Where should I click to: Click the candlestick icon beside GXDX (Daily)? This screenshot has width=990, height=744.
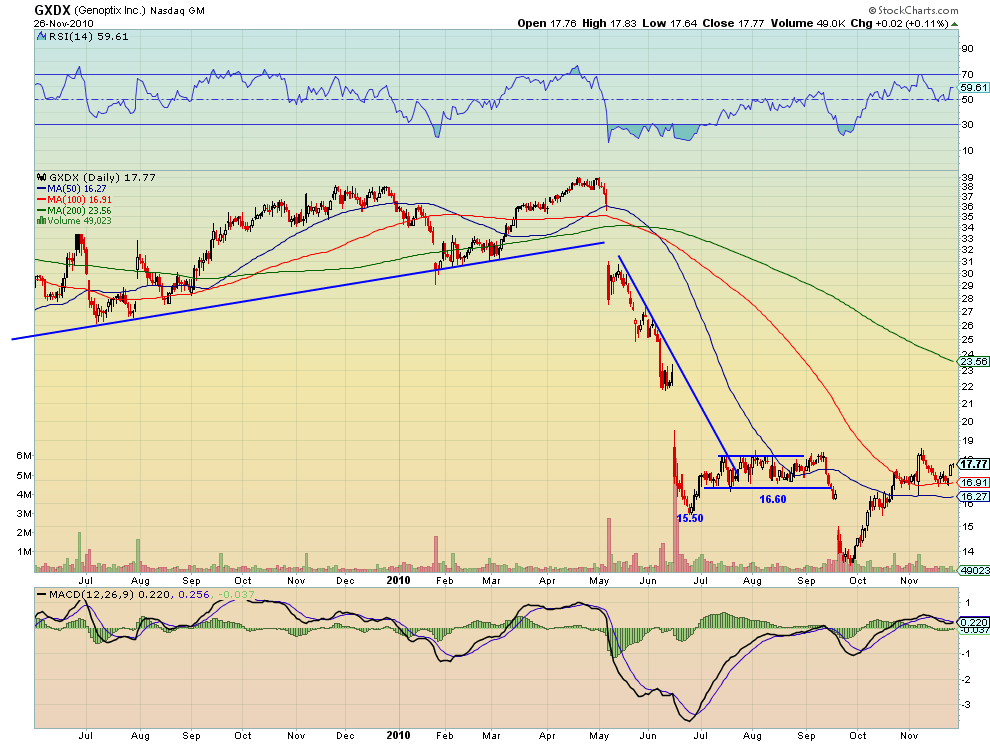(x=42, y=177)
